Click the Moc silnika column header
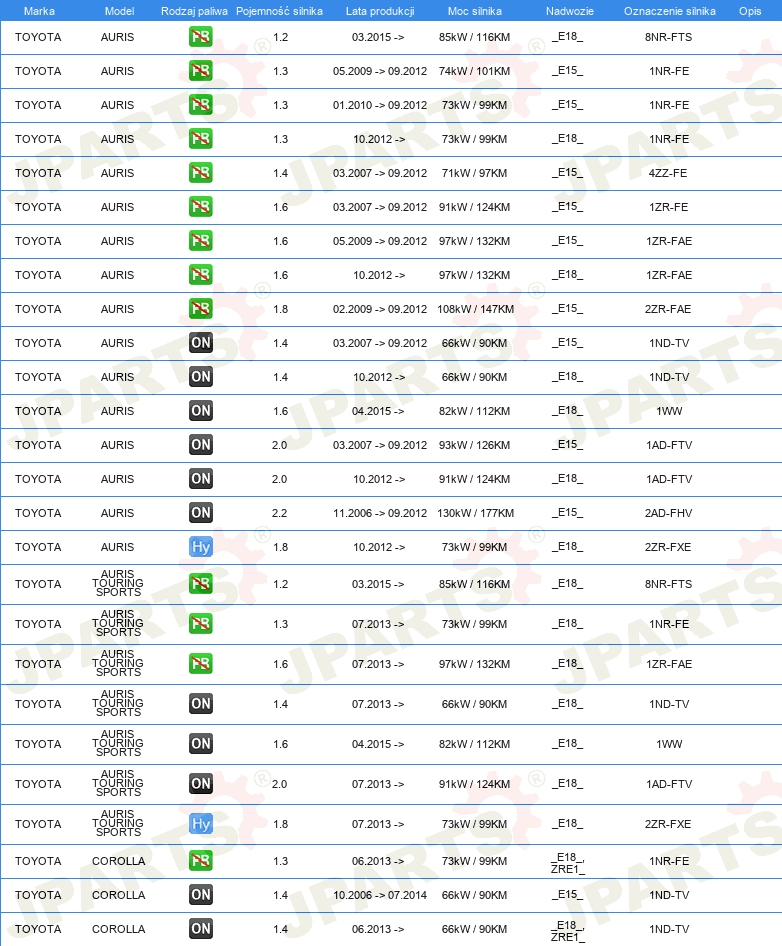782x946 pixels. click(475, 11)
